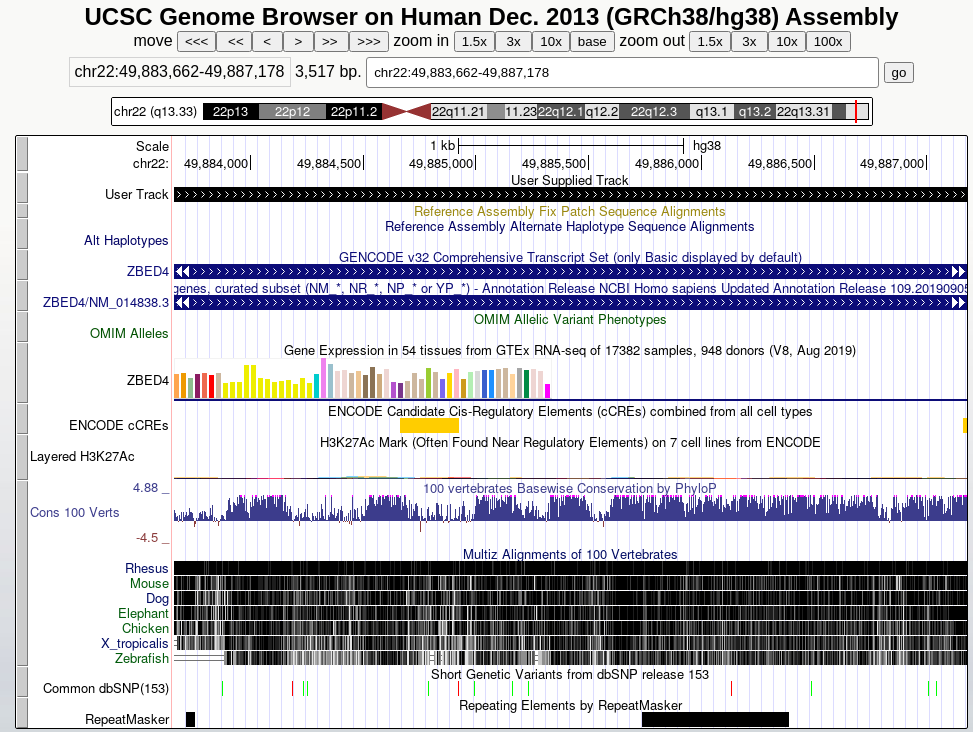Viewport: 973px width, 732px height.
Task: Click Multiz Alignments of 100 Vertebrates title
Action: tap(570, 554)
